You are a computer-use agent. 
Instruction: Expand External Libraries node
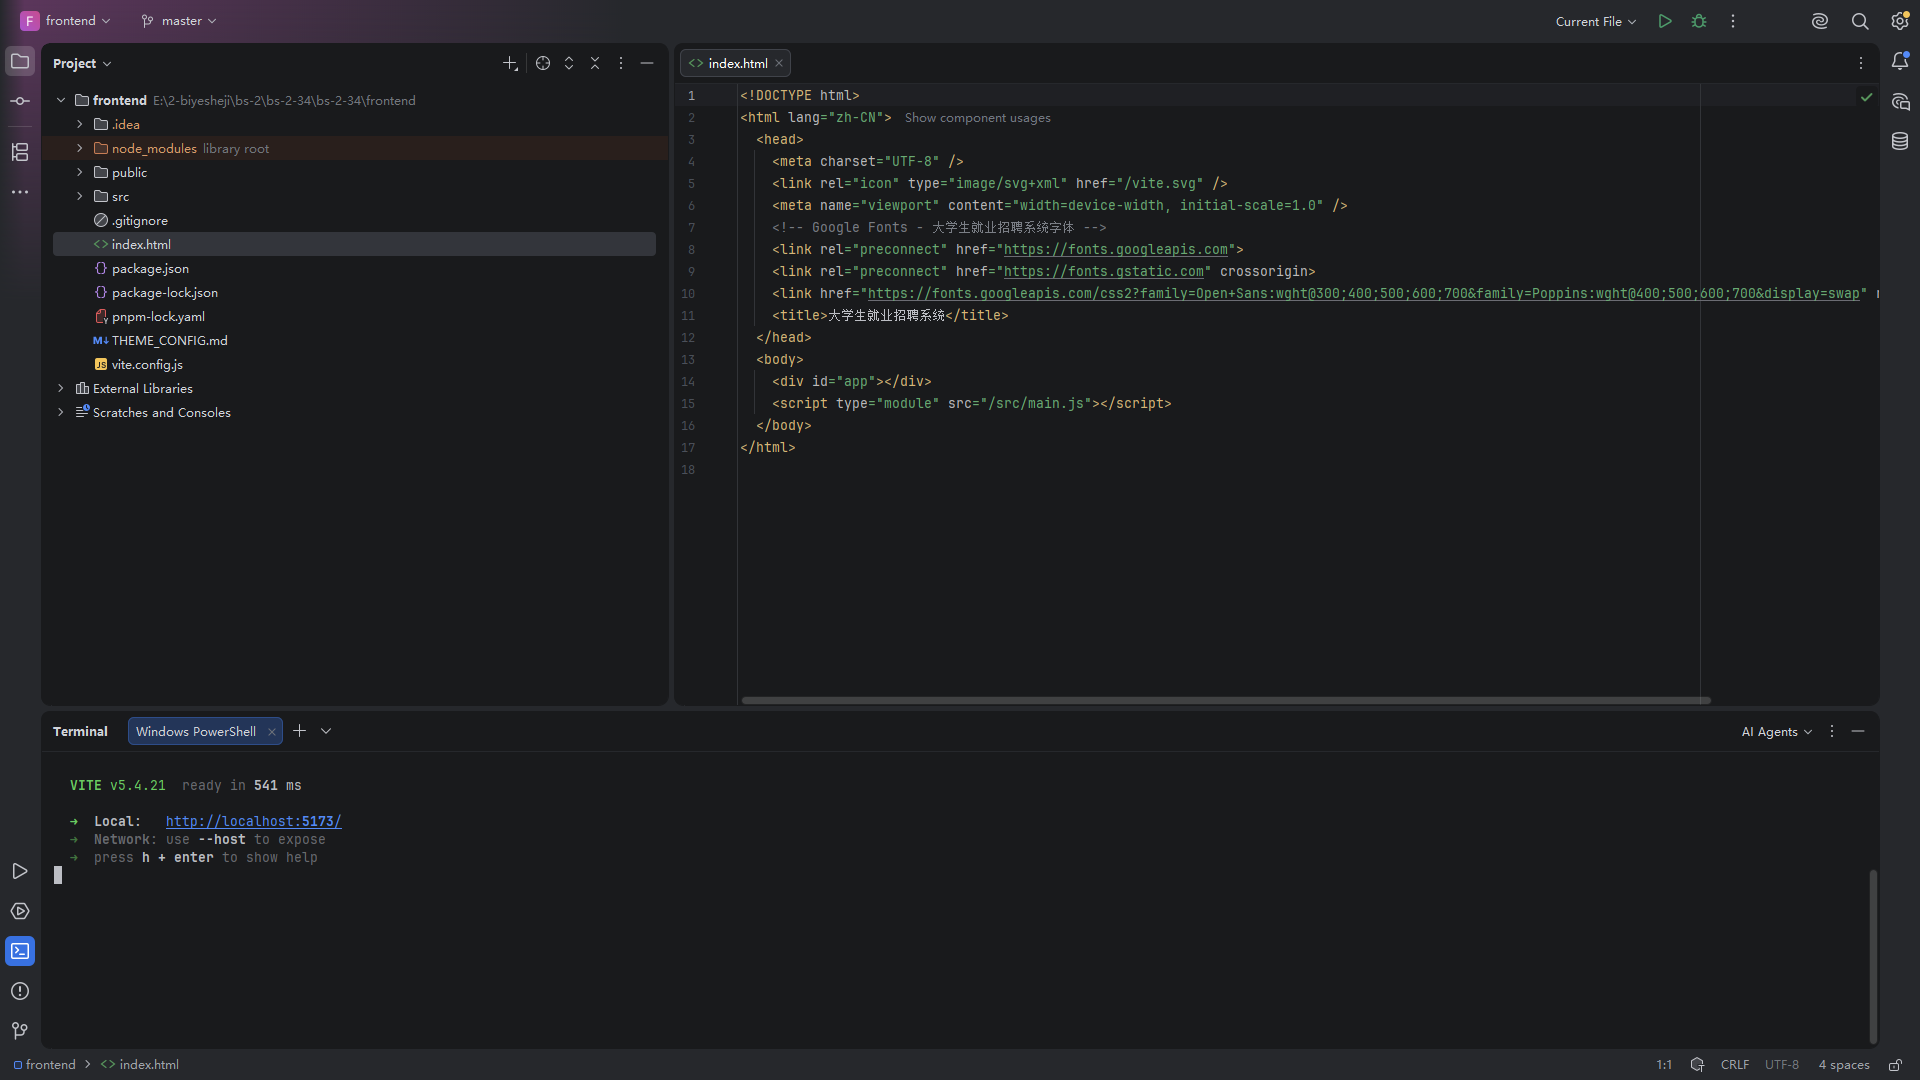(61, 388)
